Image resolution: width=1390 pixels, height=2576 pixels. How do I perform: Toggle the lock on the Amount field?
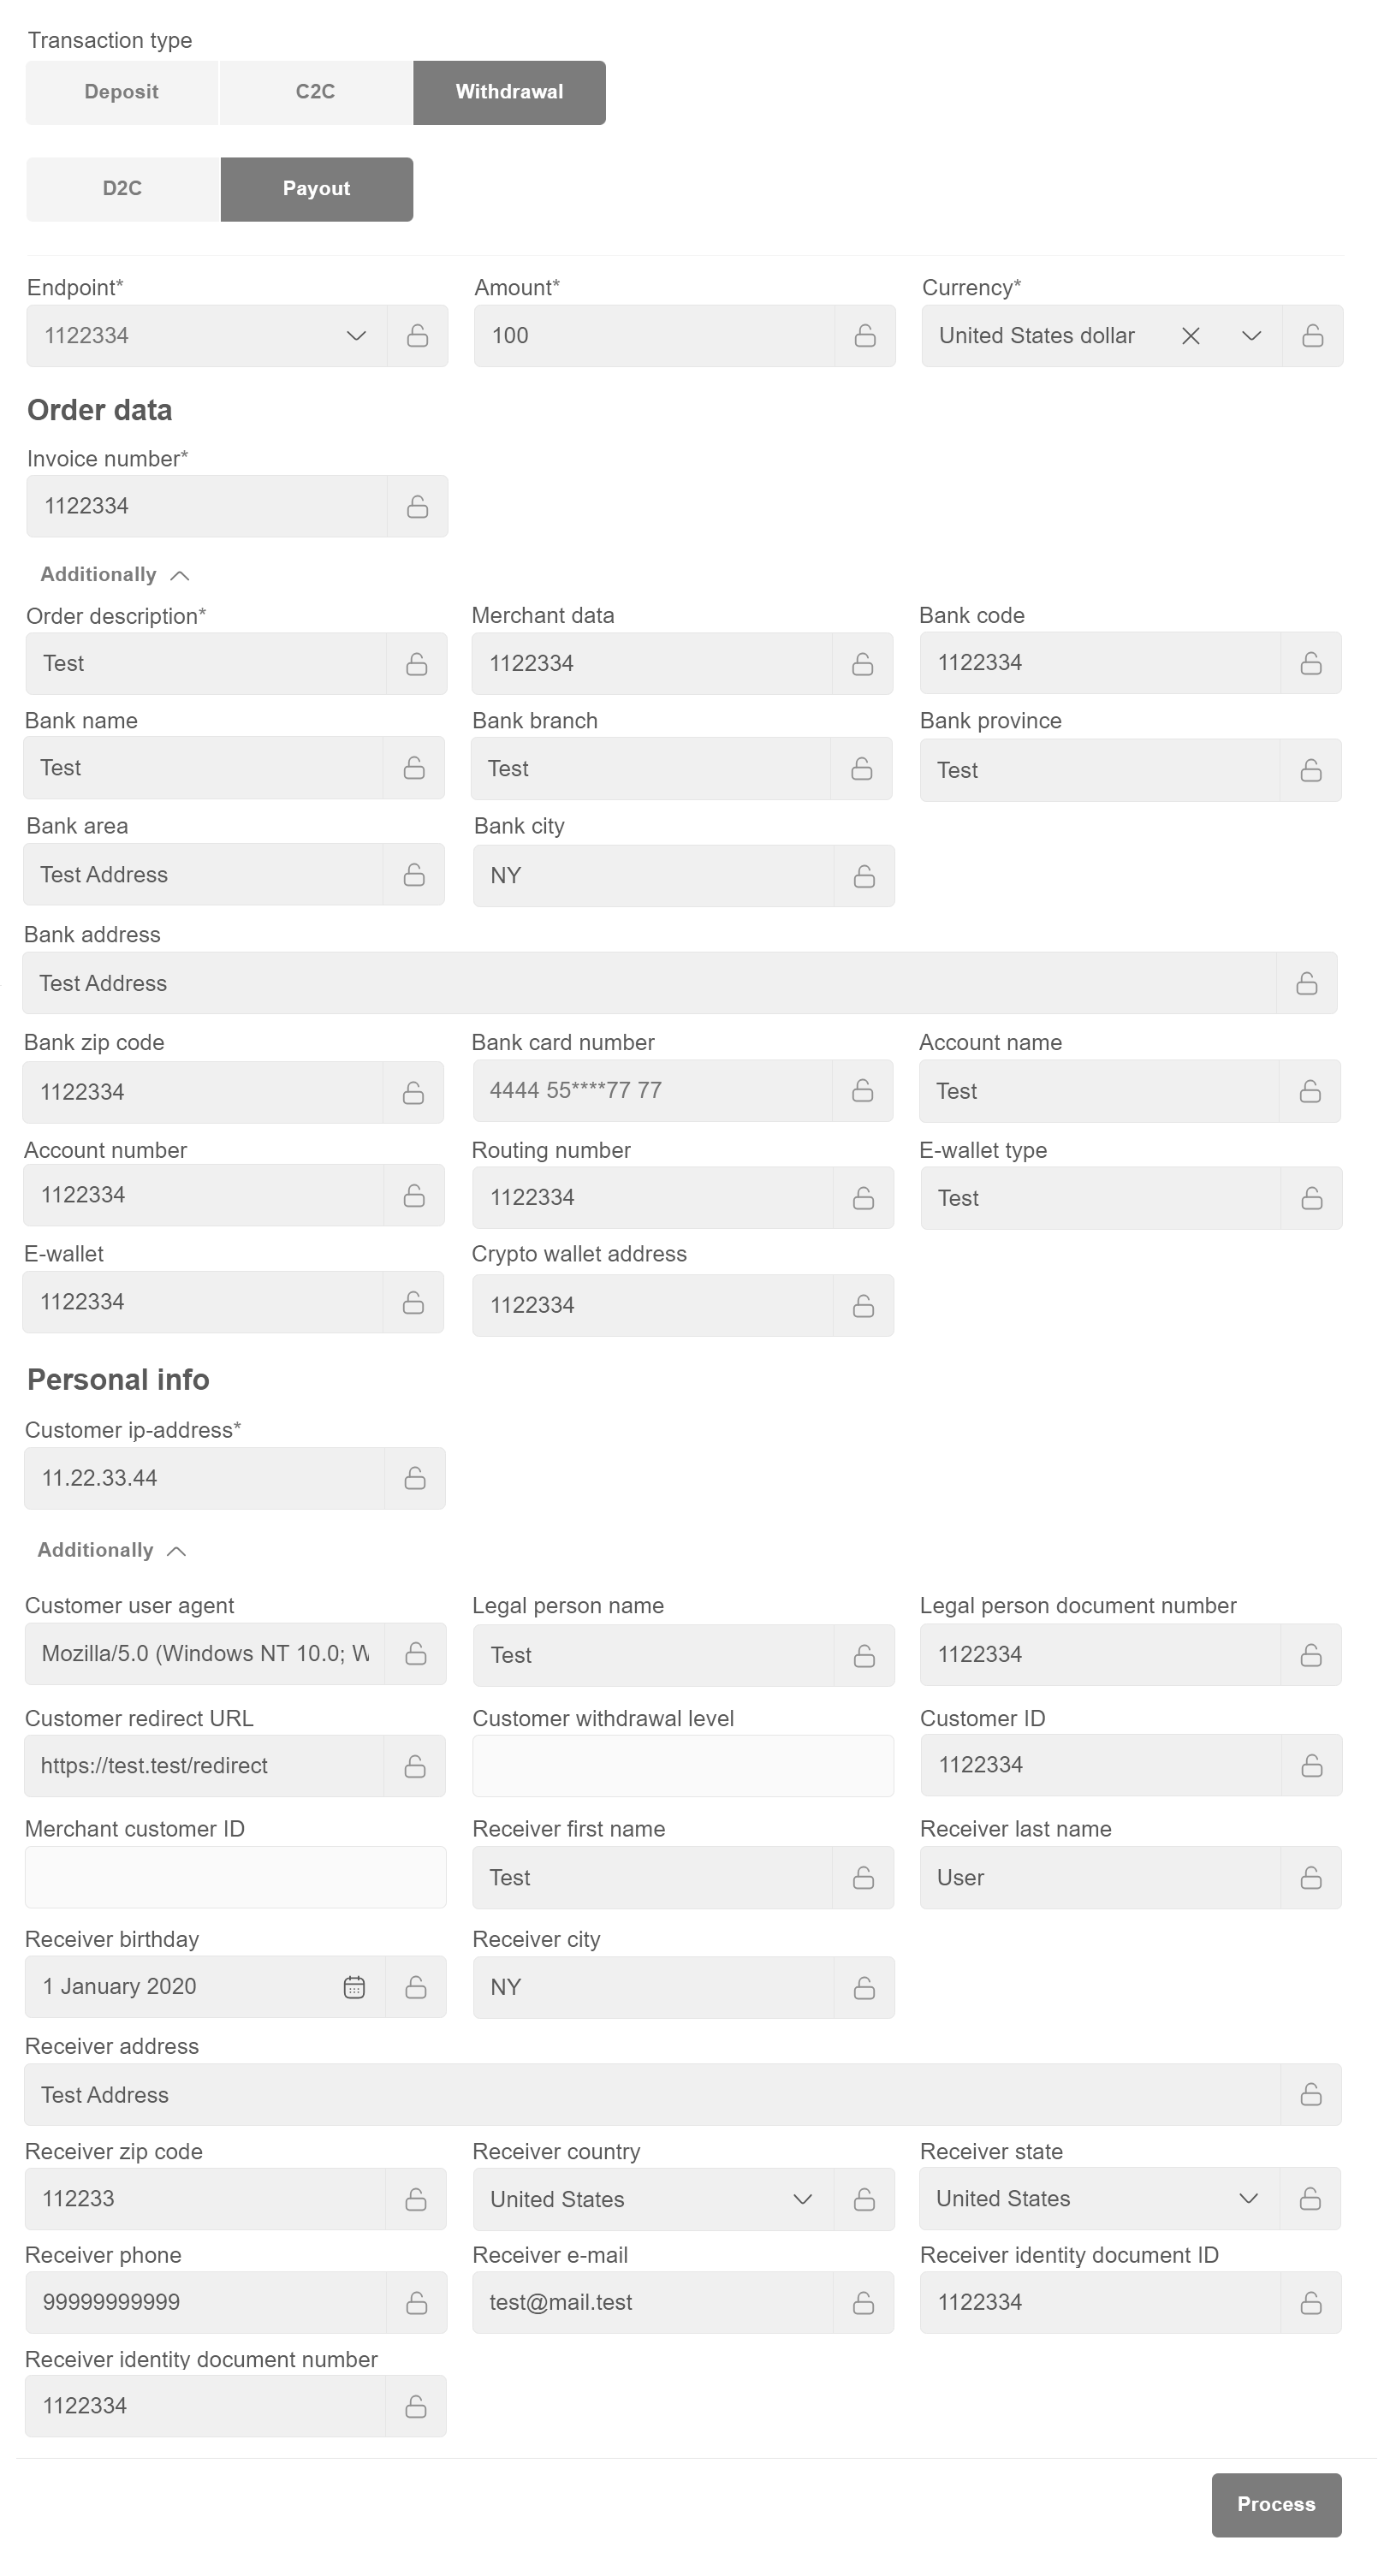tap(865, 336)
